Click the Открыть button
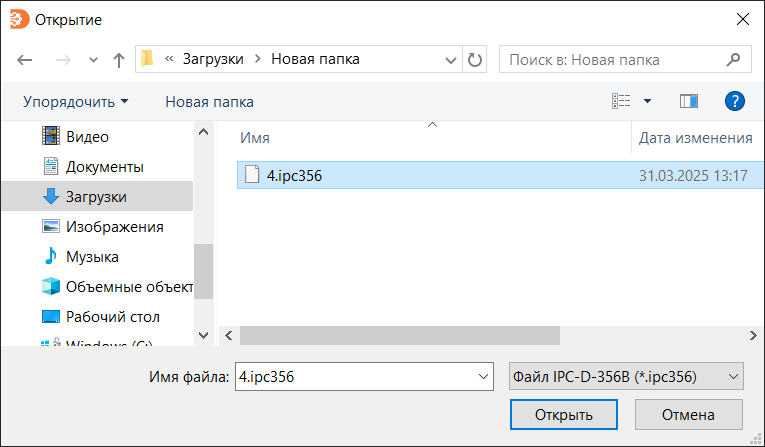This screenshot has width=765, height=447. 564,415
